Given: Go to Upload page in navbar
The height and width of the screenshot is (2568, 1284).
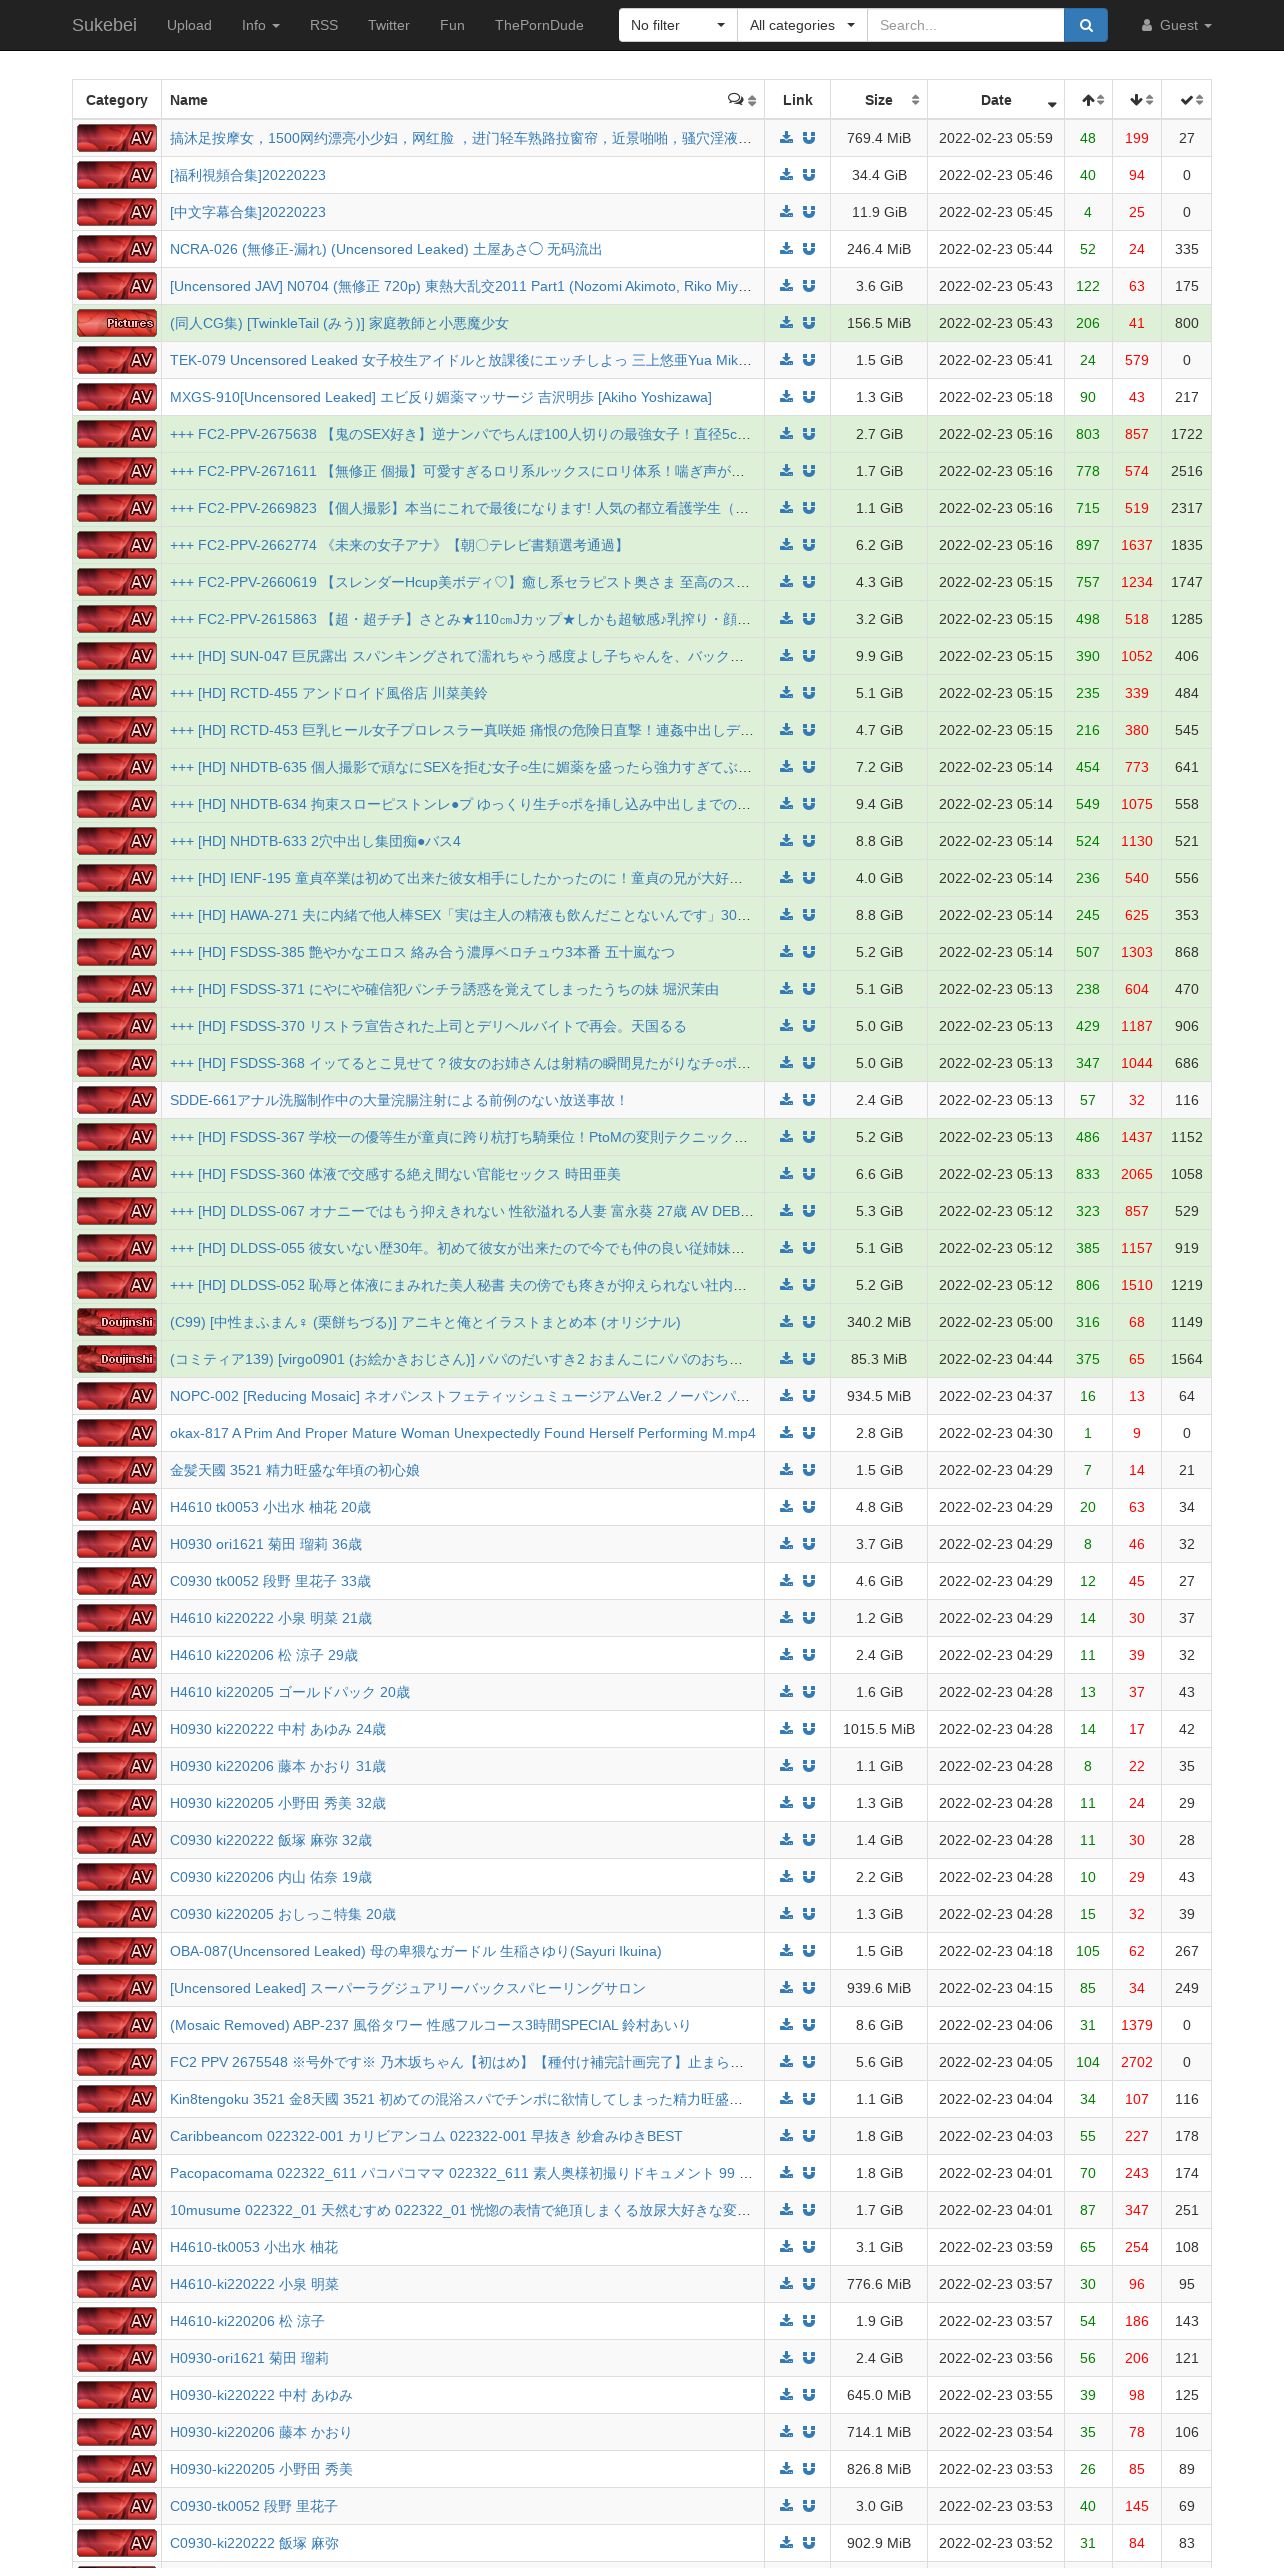Looking at the screenshot, I should coord(189,25).
